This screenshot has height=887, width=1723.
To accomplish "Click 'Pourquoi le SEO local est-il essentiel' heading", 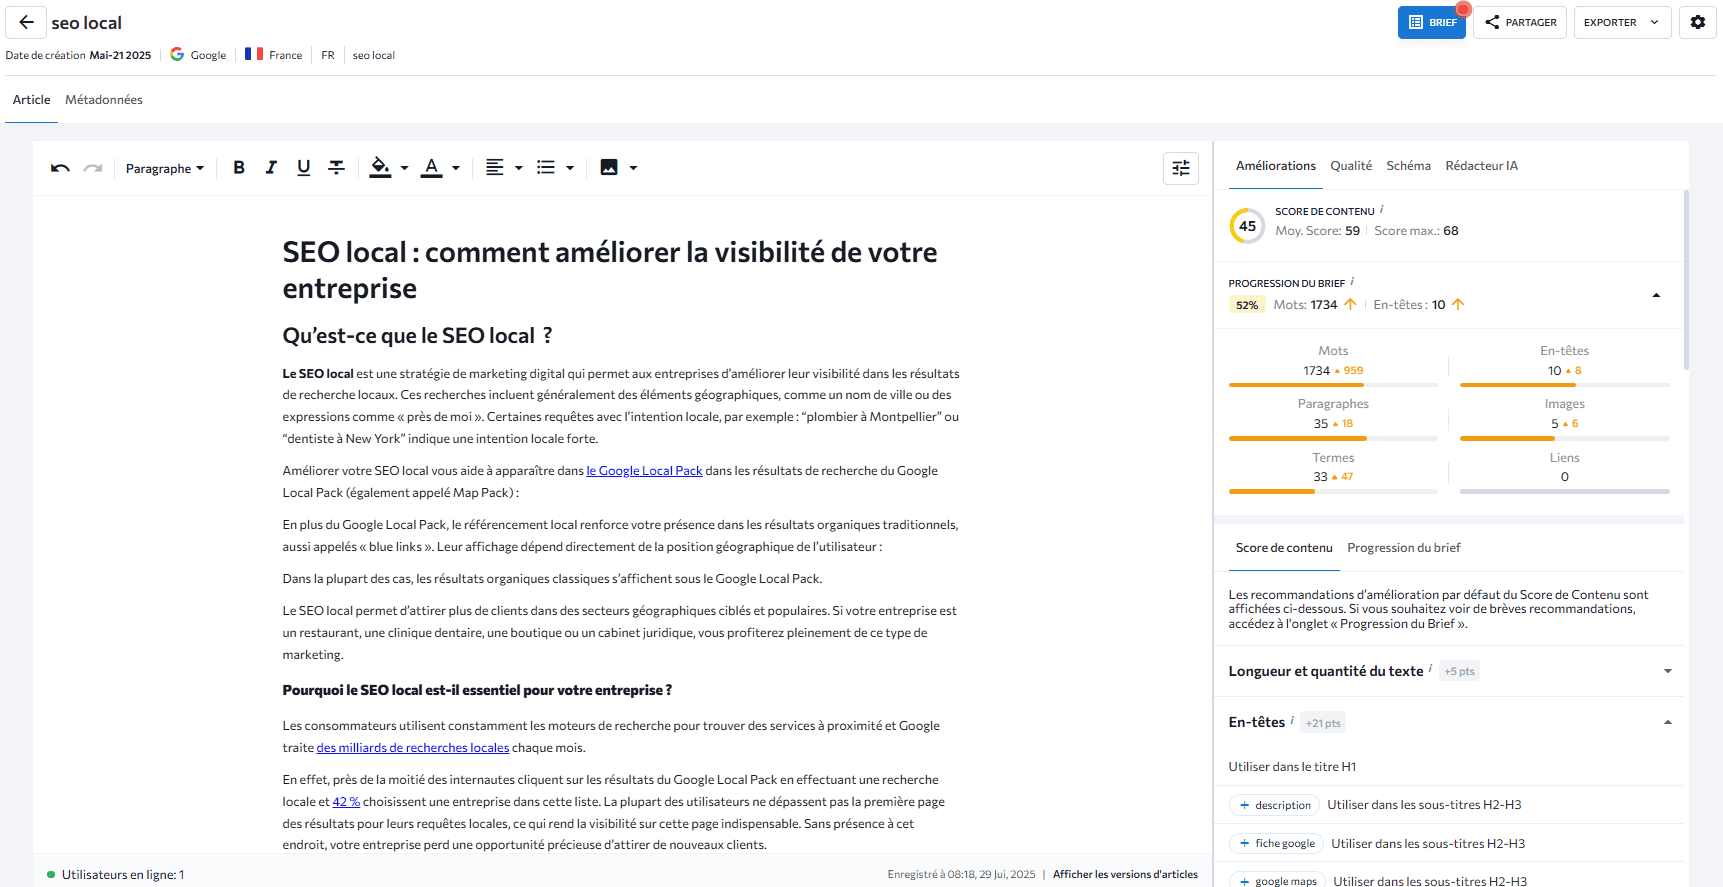I will click(x=477, y=690).
